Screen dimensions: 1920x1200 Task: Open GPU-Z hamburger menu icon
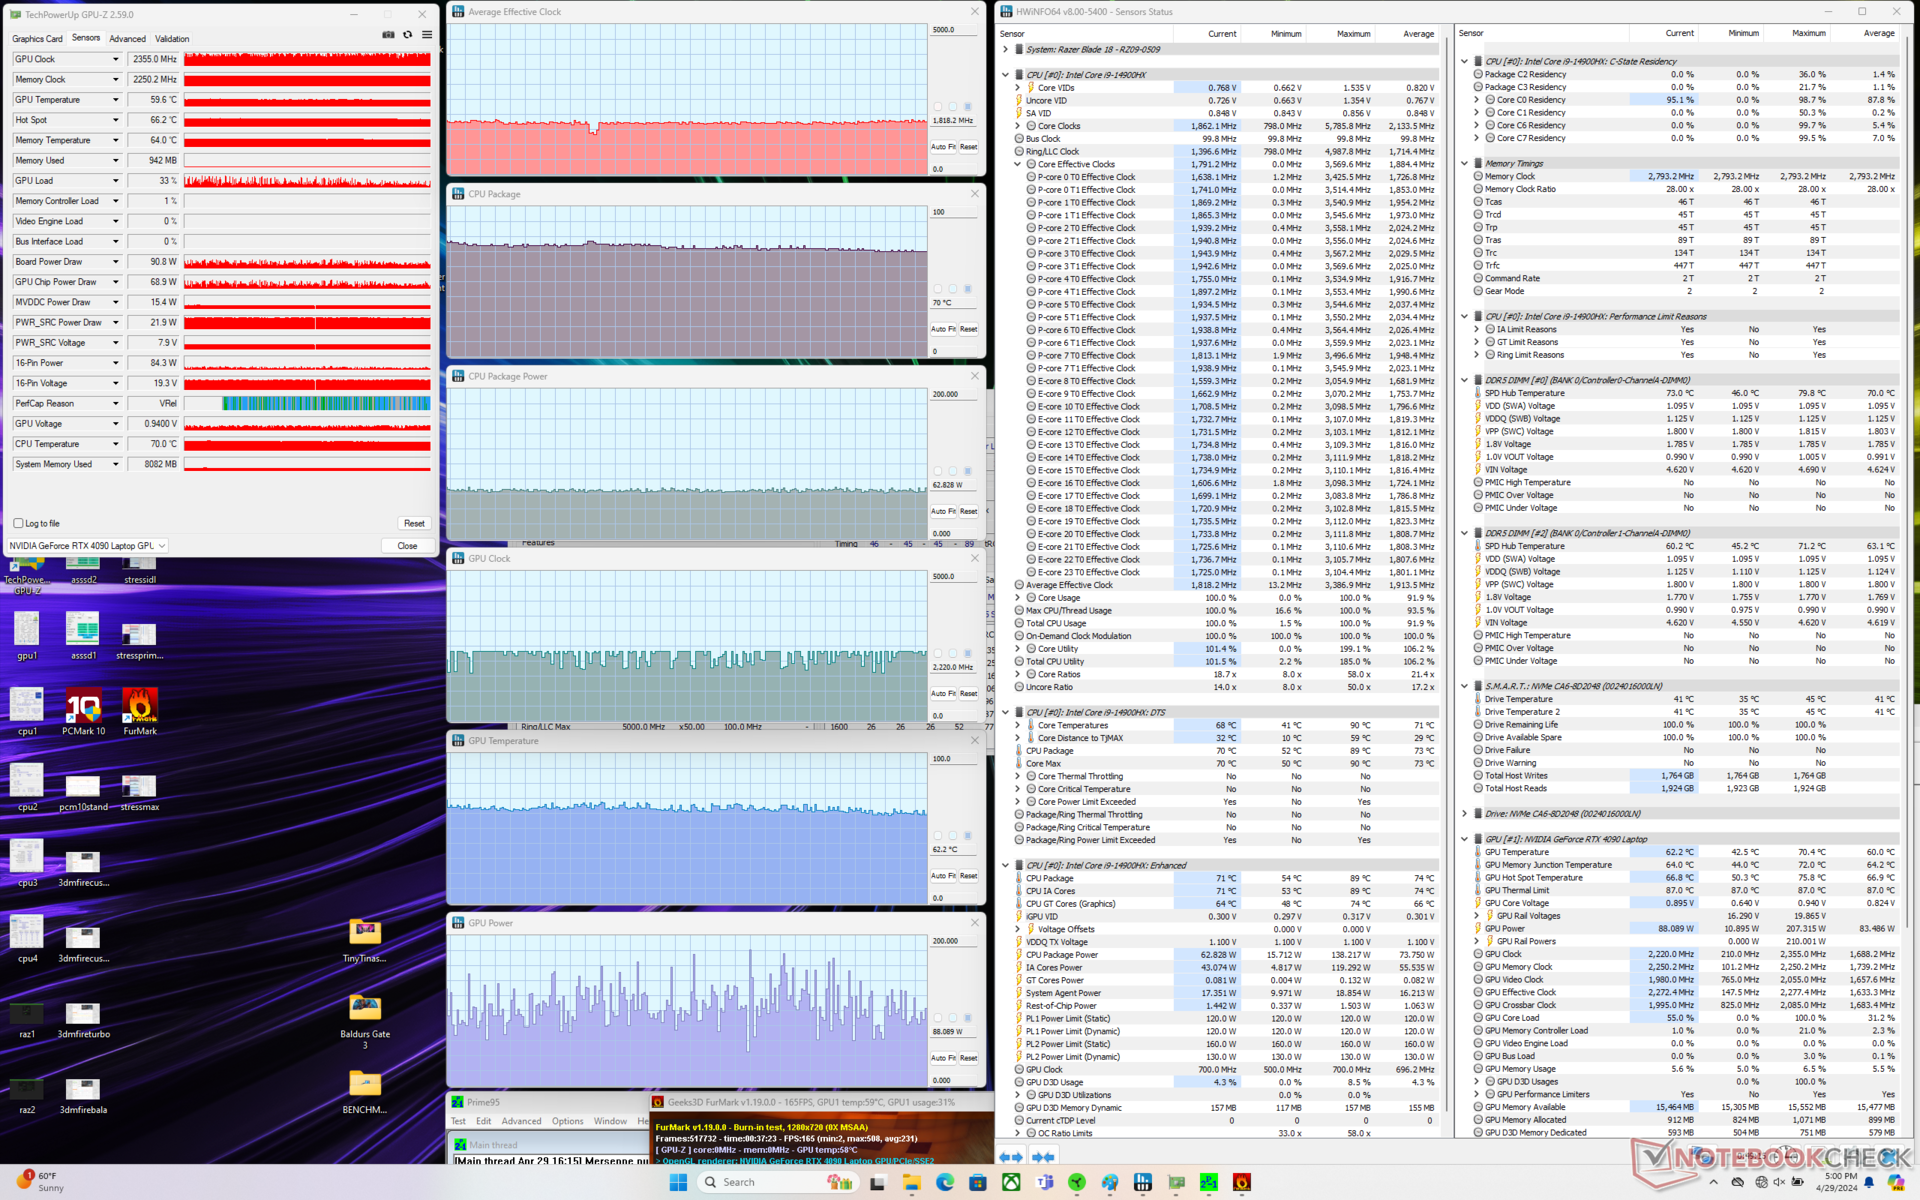point(427,35)
